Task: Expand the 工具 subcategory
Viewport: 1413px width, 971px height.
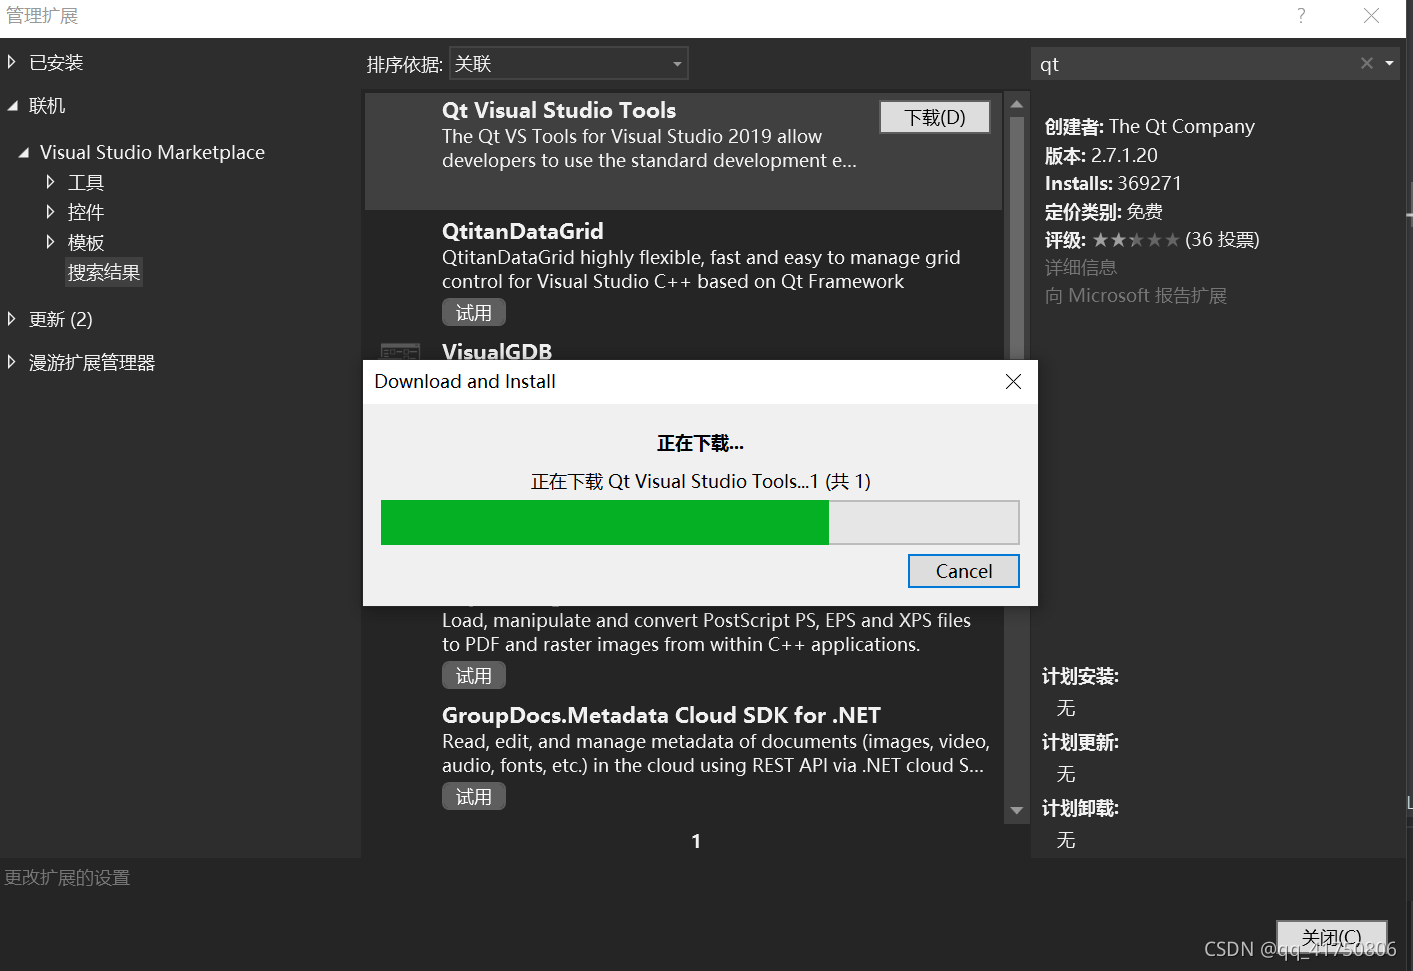Action: (50, 182)
